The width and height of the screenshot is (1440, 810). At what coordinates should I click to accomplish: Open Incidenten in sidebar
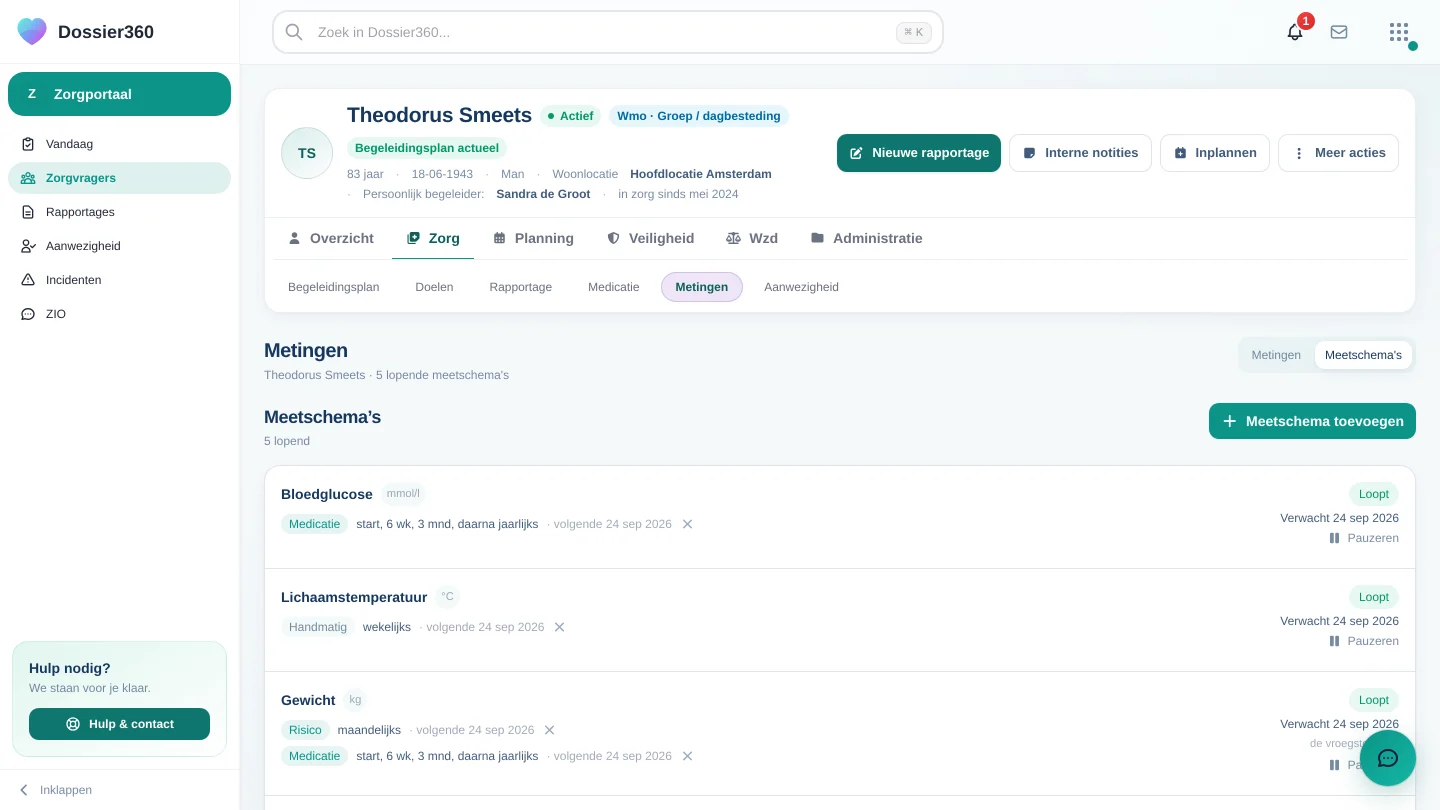pos(119,280)
